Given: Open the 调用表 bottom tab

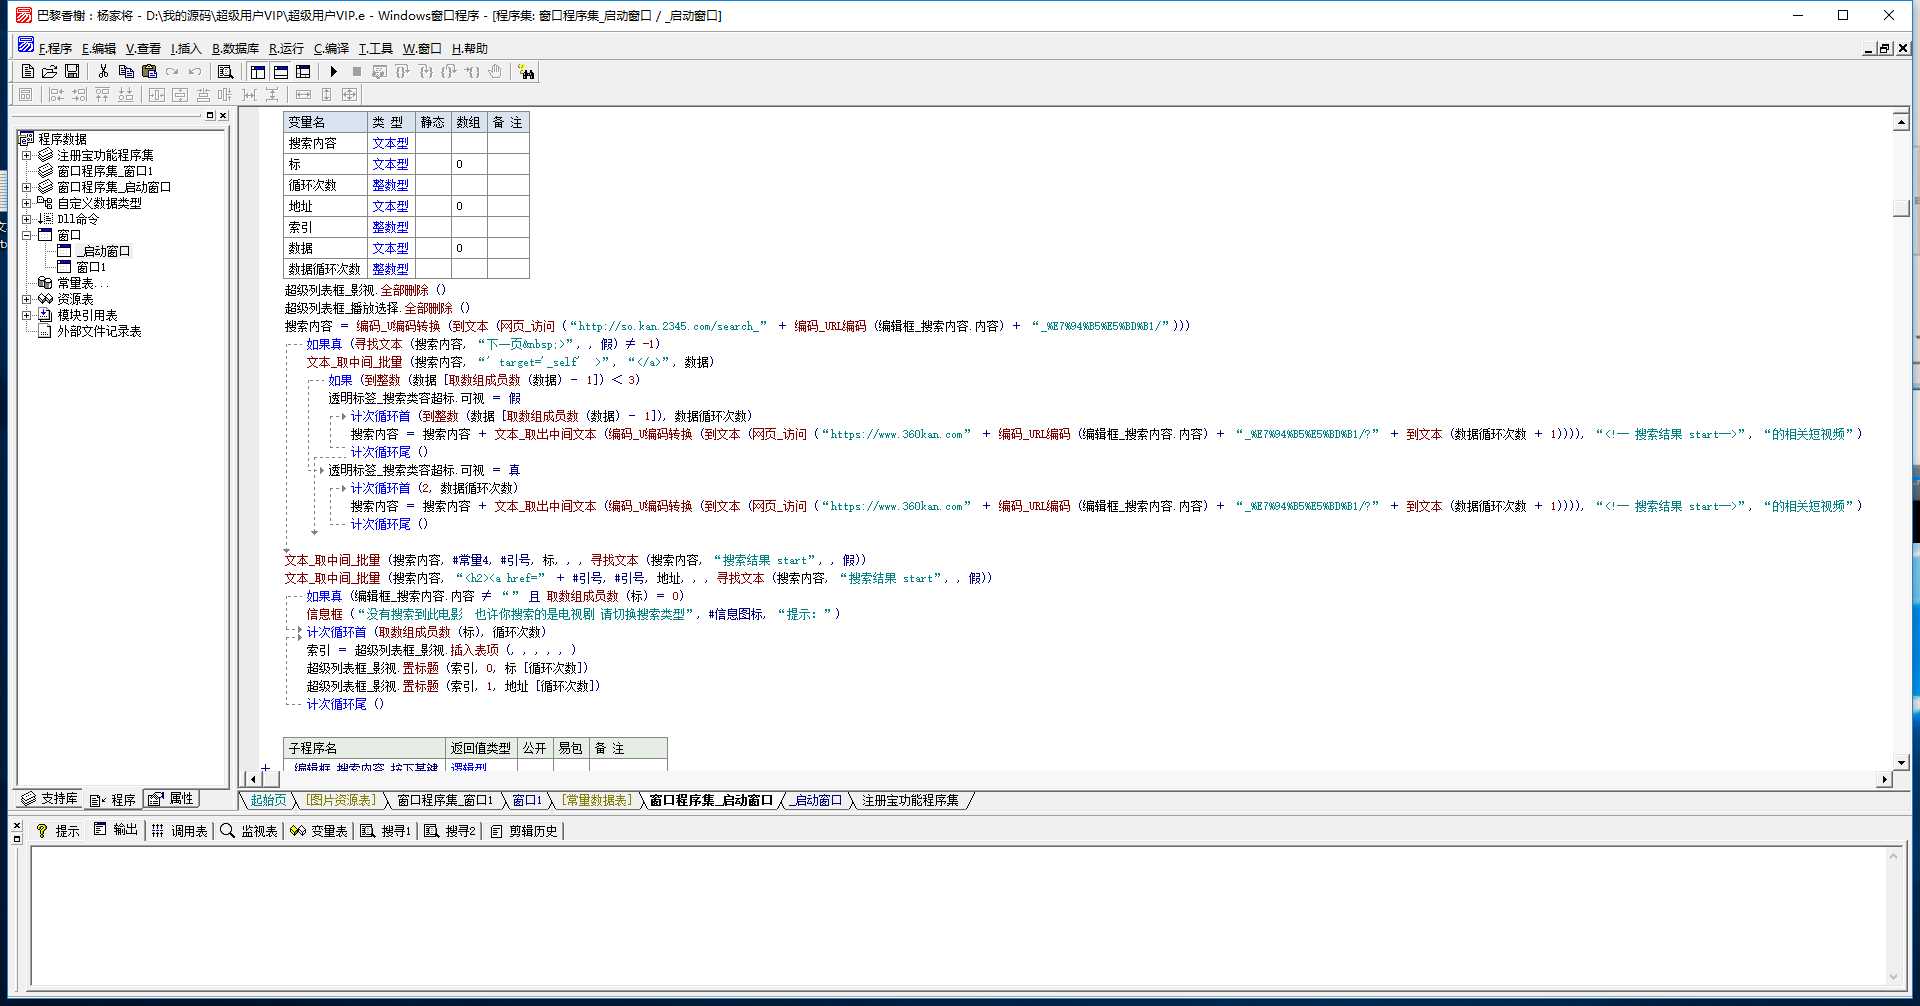Looking at the screenshot, I should tap(180, 830).
